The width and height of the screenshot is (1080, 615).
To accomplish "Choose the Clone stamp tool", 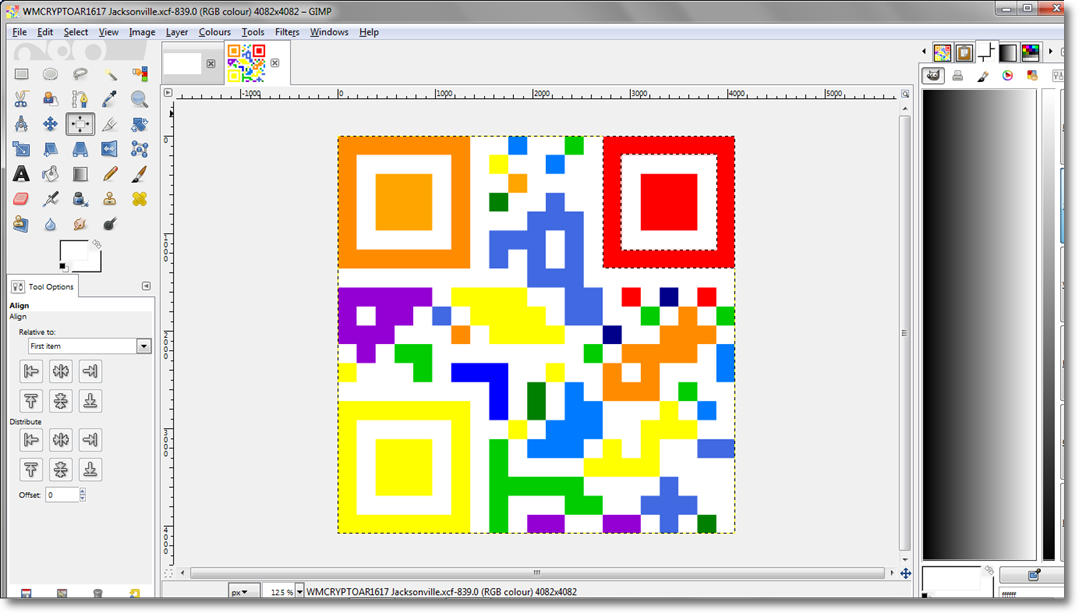I will click(110, 199).
